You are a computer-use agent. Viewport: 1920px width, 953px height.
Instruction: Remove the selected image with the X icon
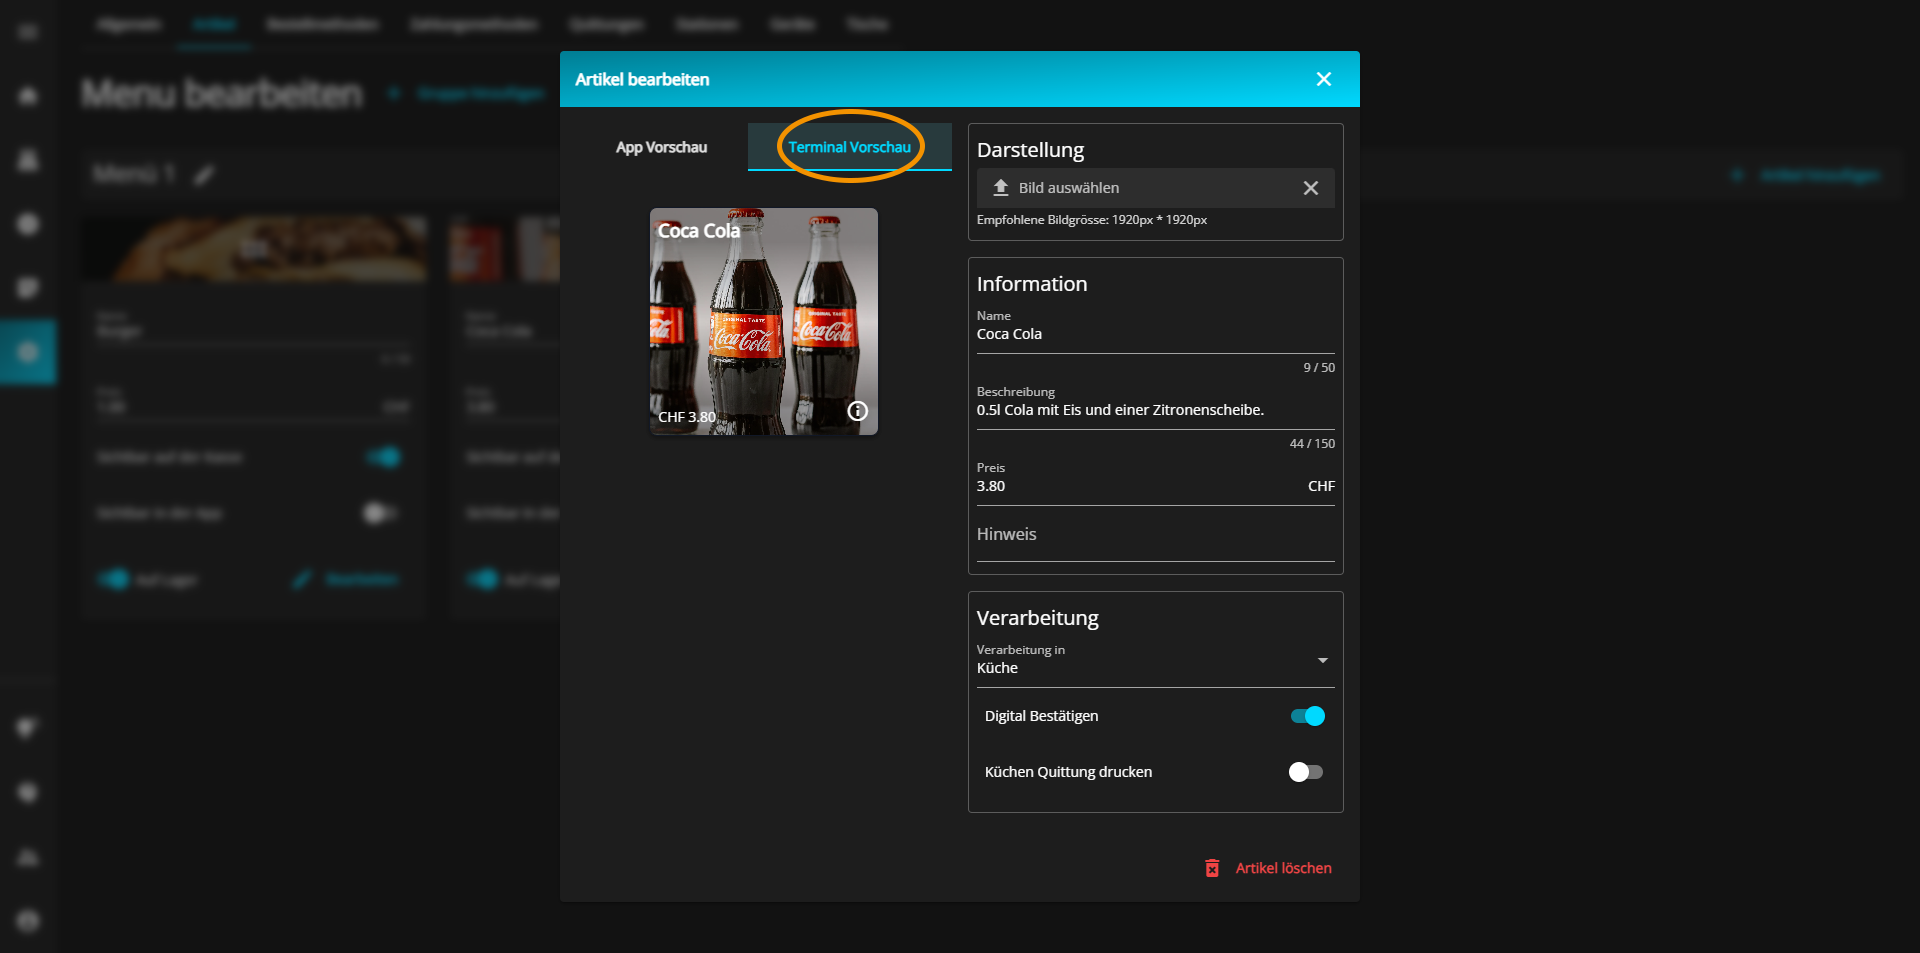tap(1311, 188)
